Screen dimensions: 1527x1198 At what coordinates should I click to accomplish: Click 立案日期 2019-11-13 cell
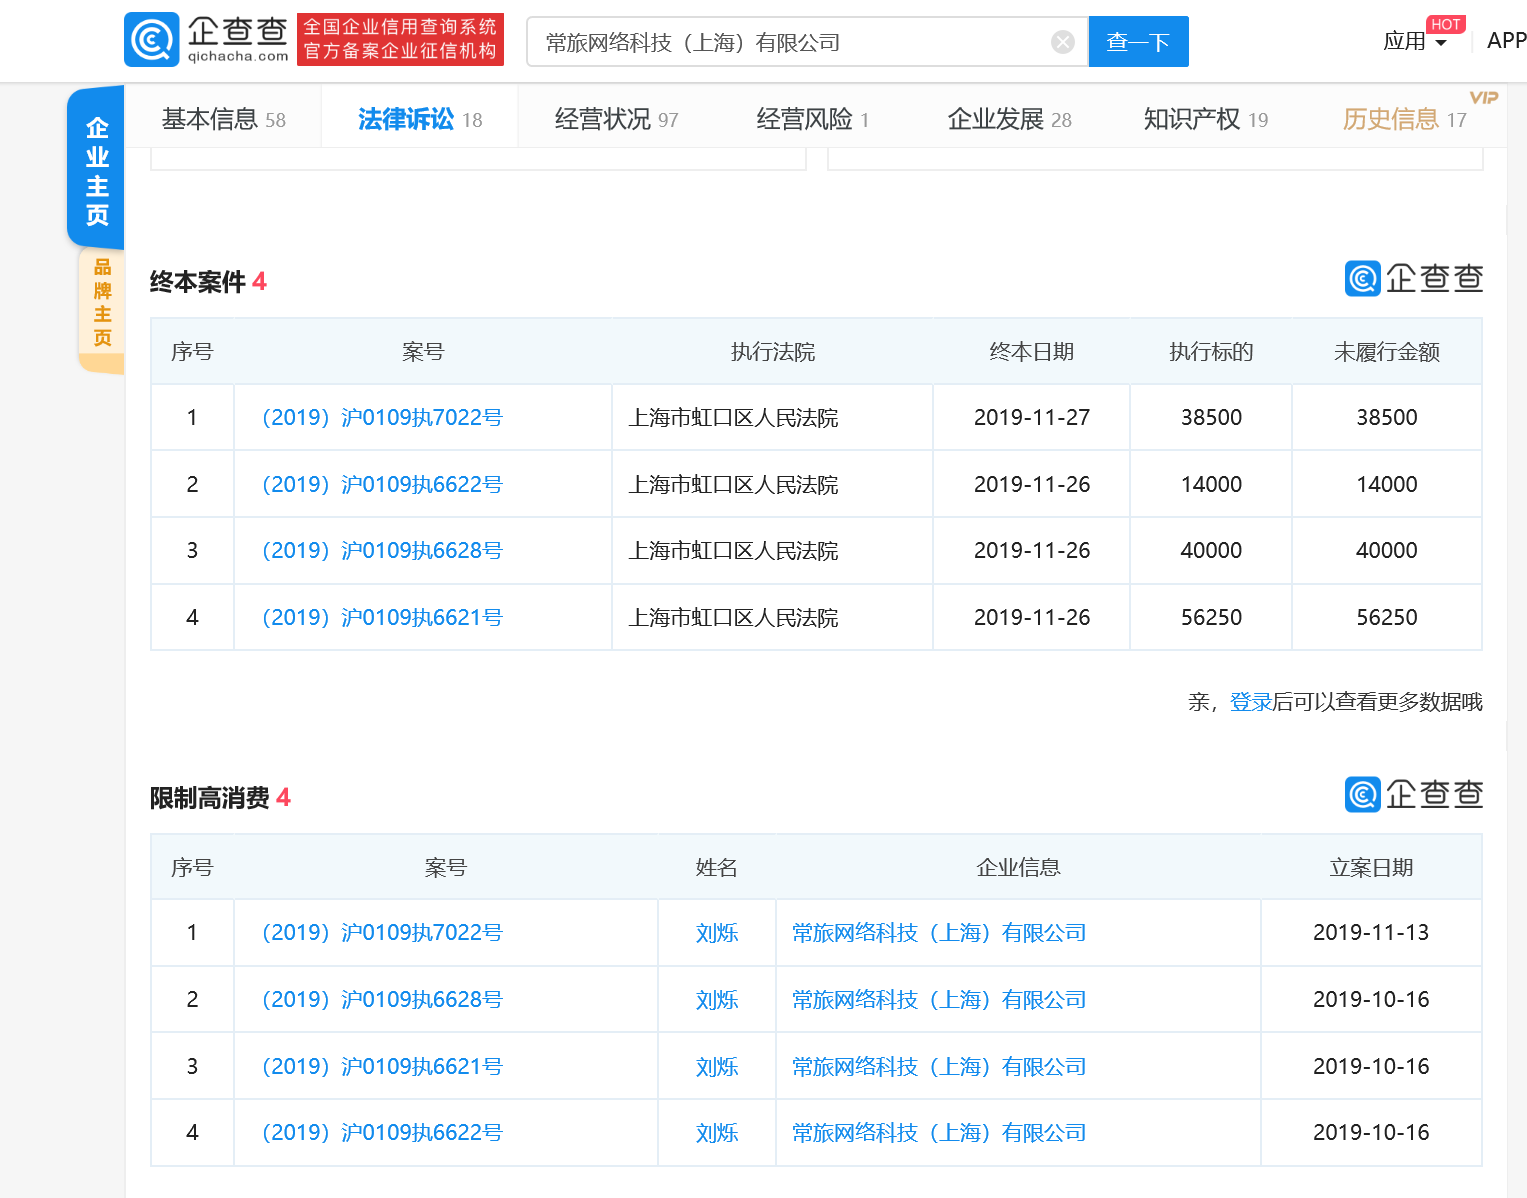click(1371, 932)
